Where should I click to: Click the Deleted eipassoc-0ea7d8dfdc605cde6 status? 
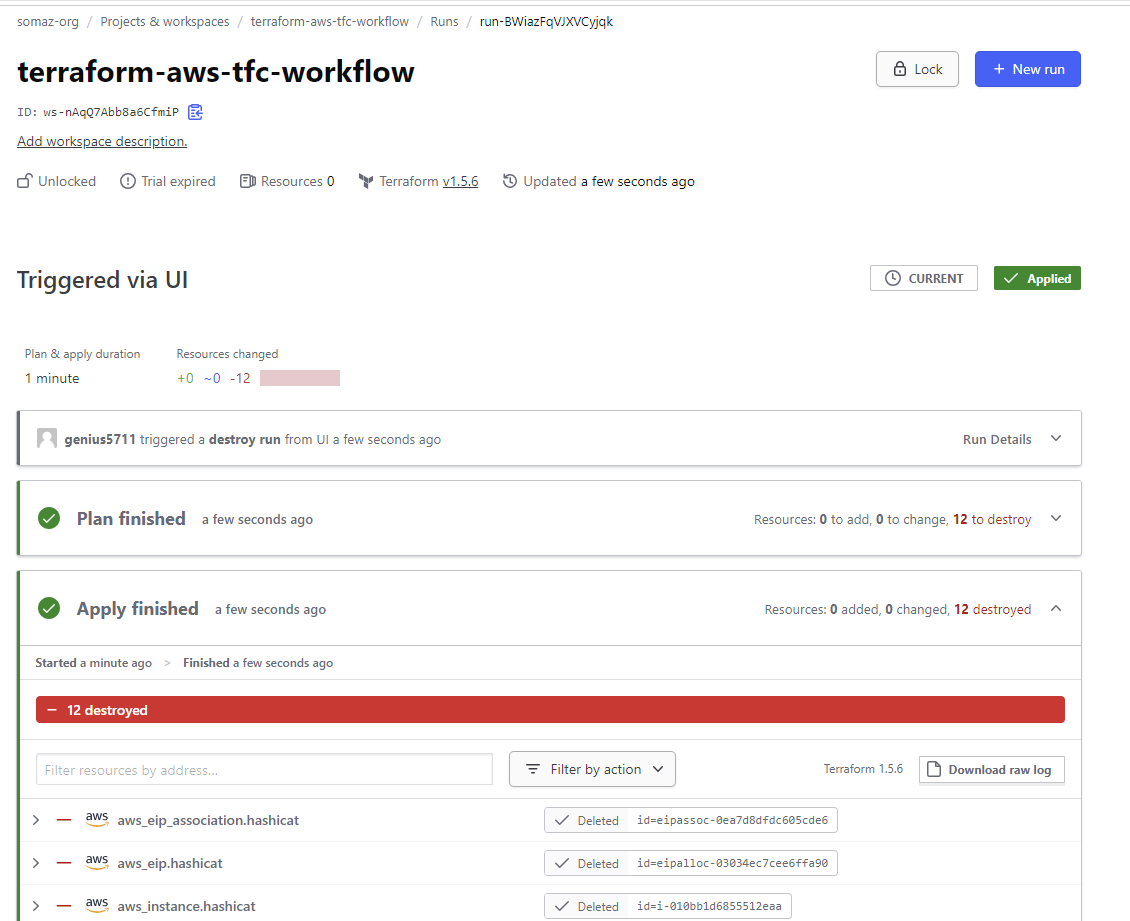tap(690, 820)
